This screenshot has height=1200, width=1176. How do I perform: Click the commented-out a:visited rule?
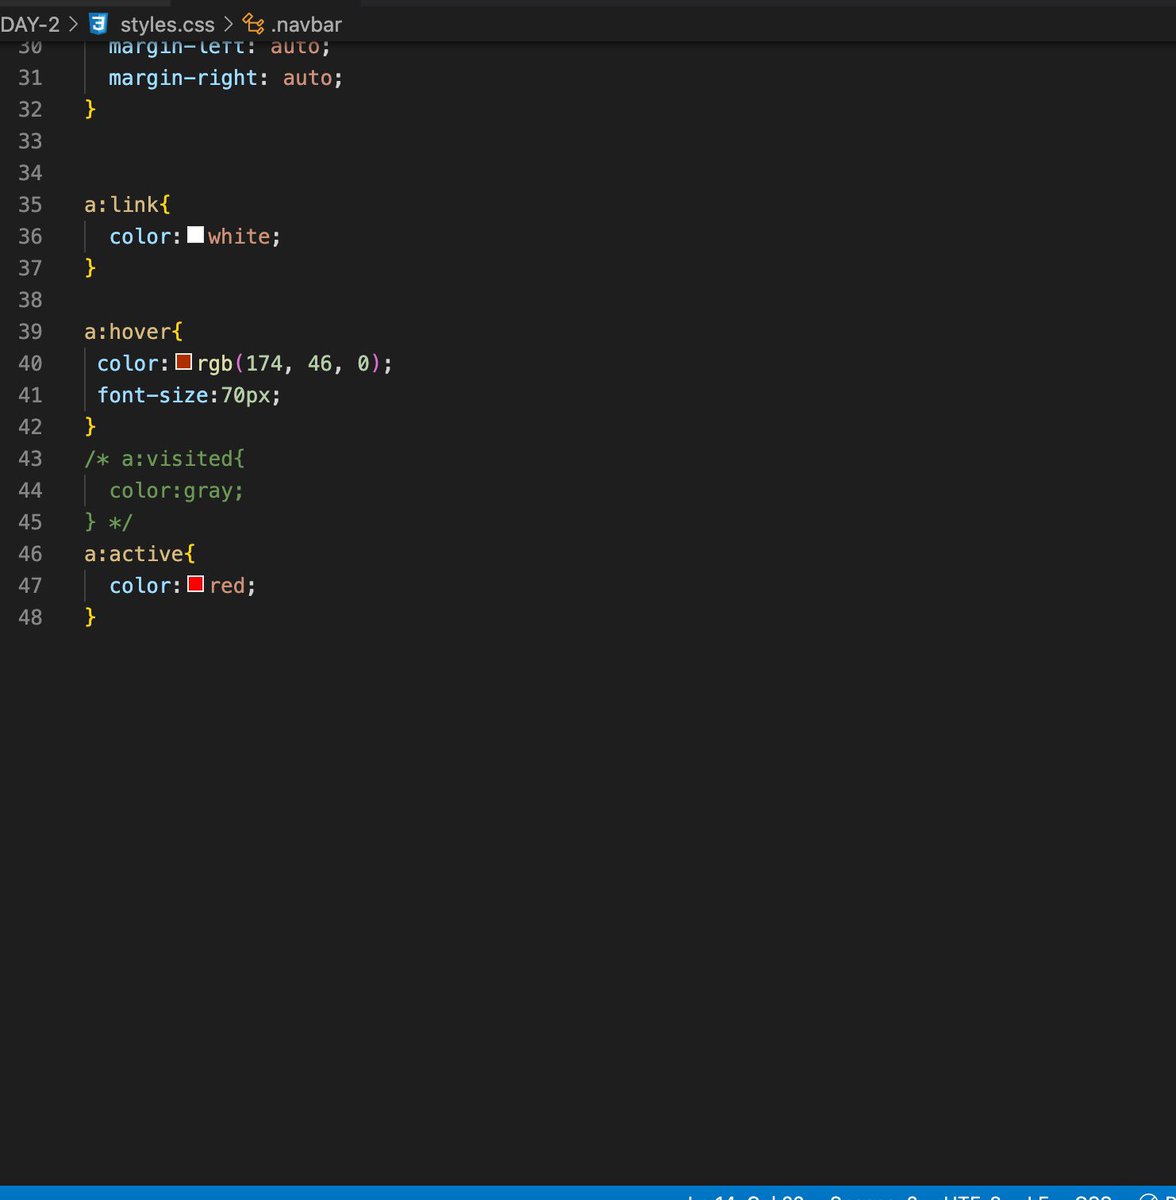[x=165, y=458]
